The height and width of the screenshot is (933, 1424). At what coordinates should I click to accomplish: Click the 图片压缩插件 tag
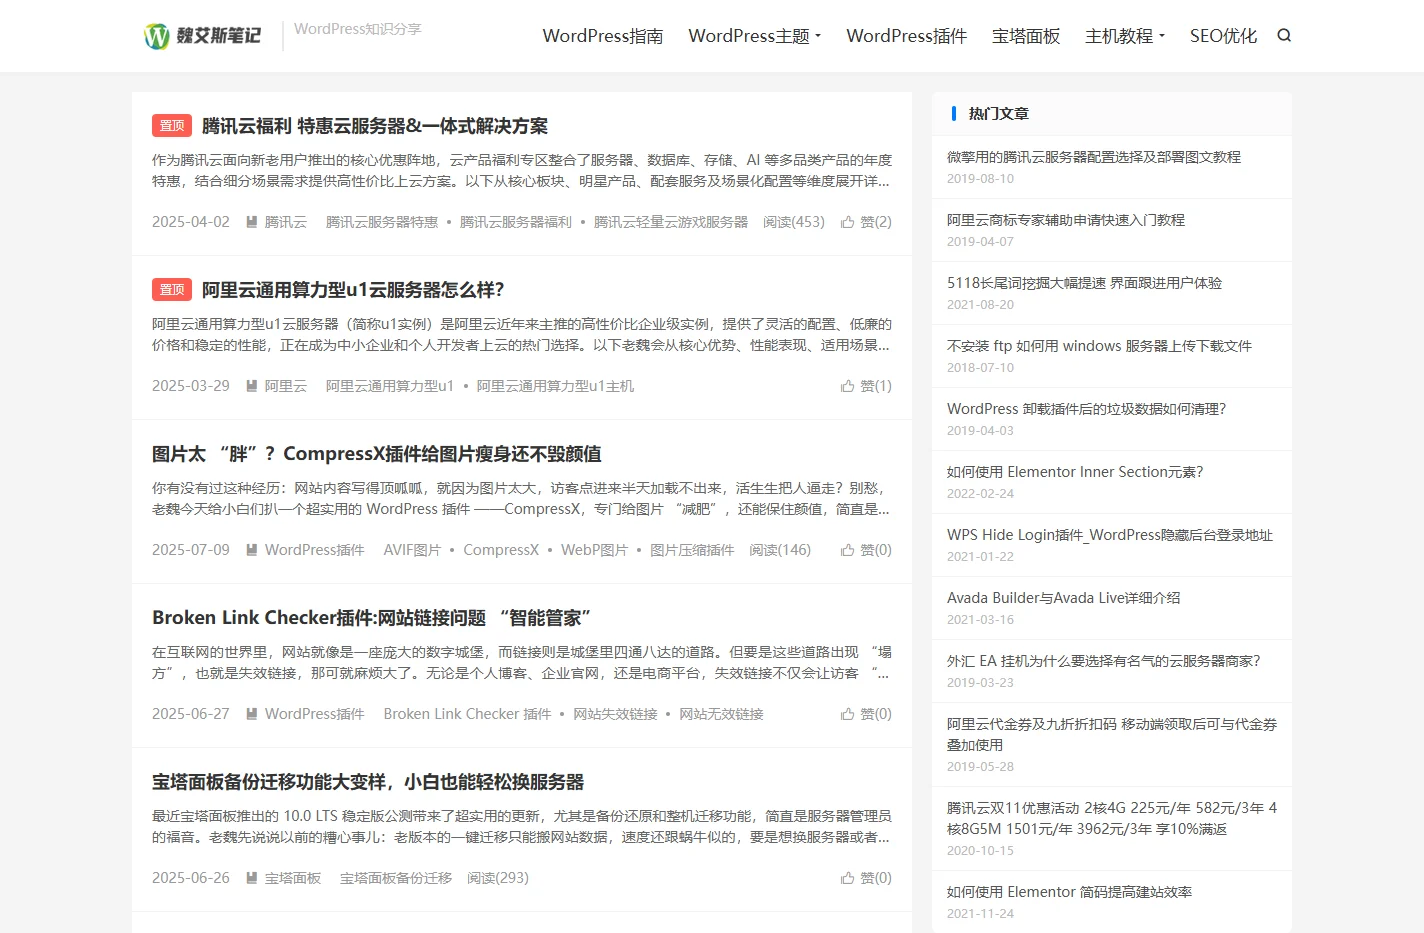point(692,550)
